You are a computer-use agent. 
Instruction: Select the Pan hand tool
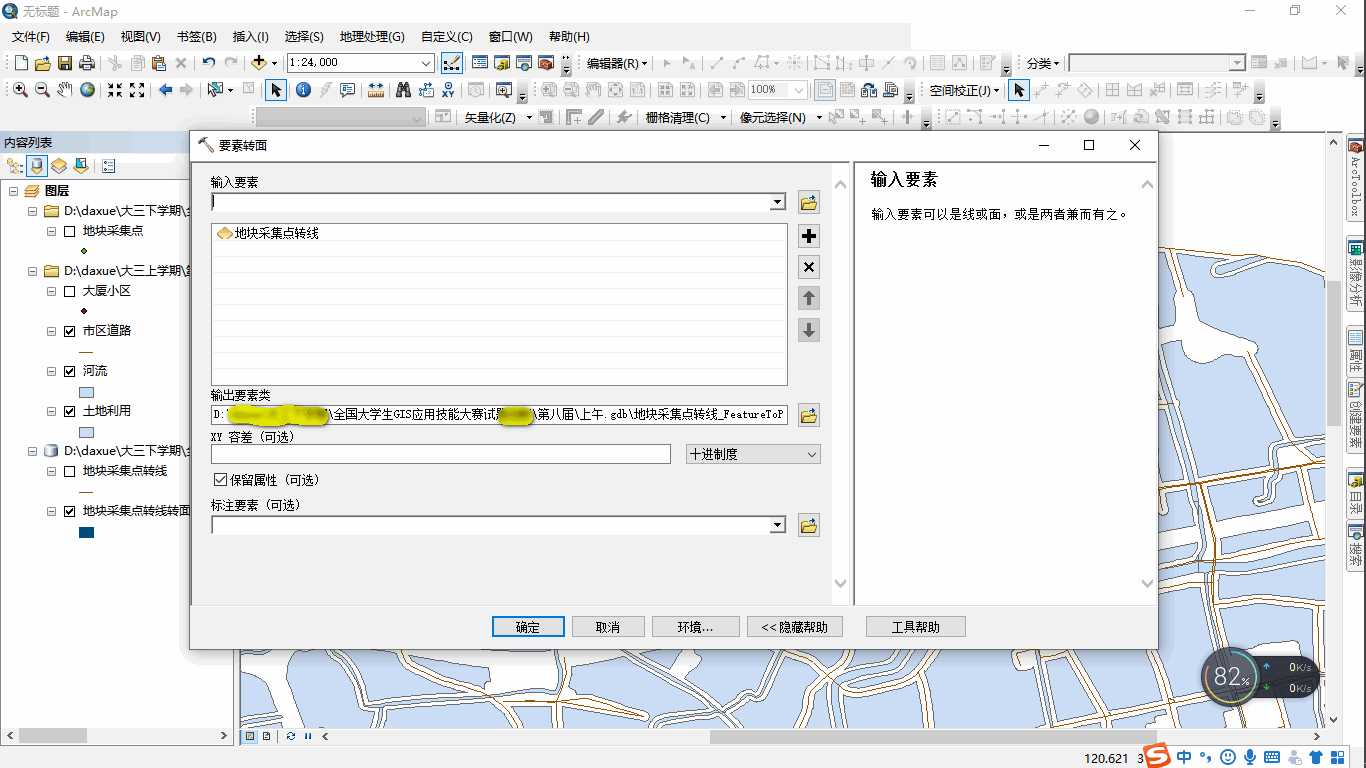(x=65, y=90)
